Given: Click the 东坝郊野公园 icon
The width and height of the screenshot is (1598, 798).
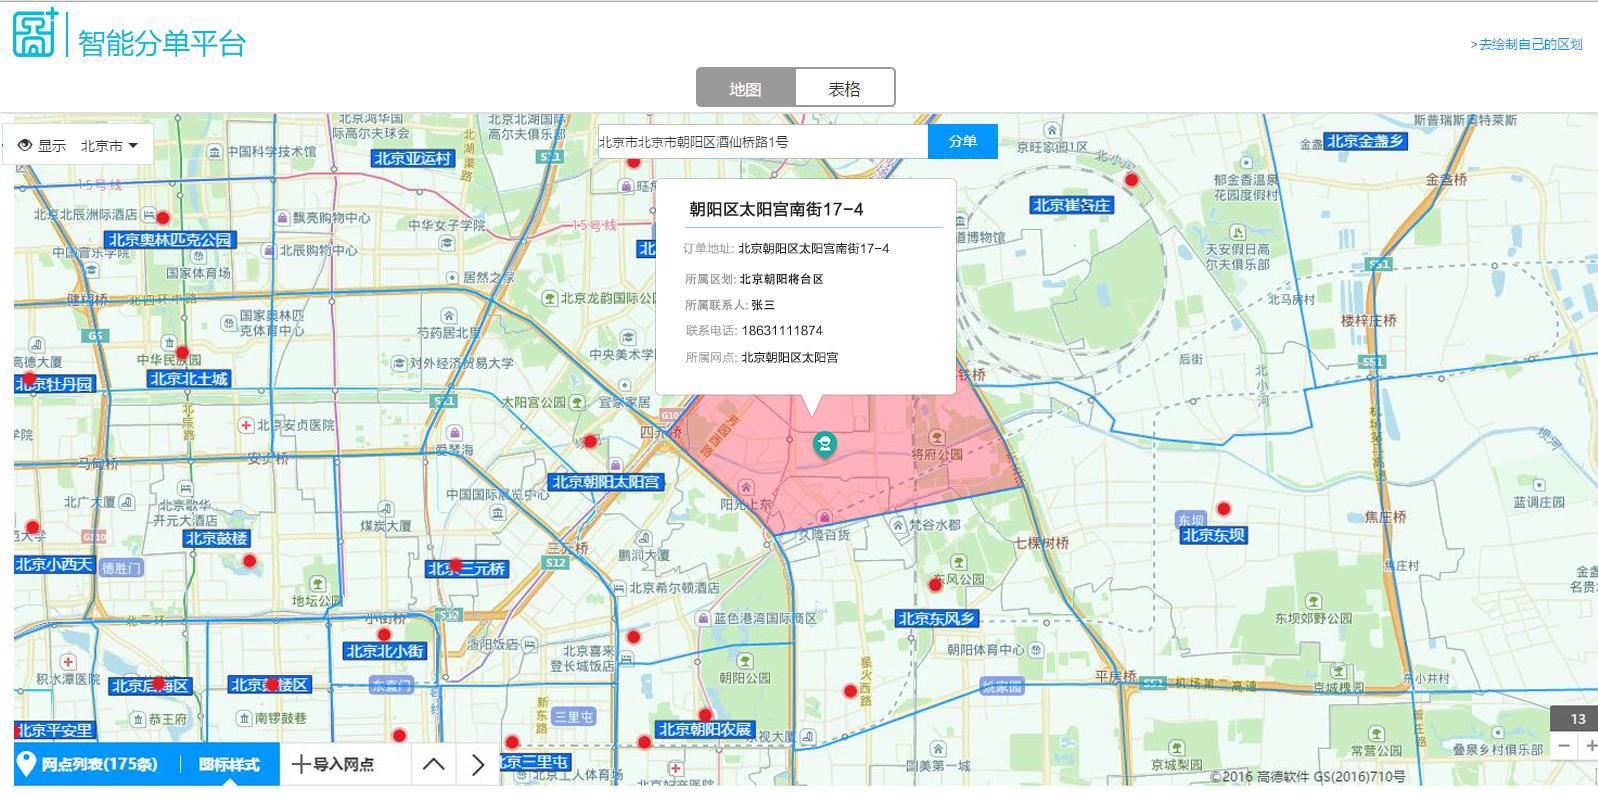Looking at the screenshot, I should point(1313,601).
